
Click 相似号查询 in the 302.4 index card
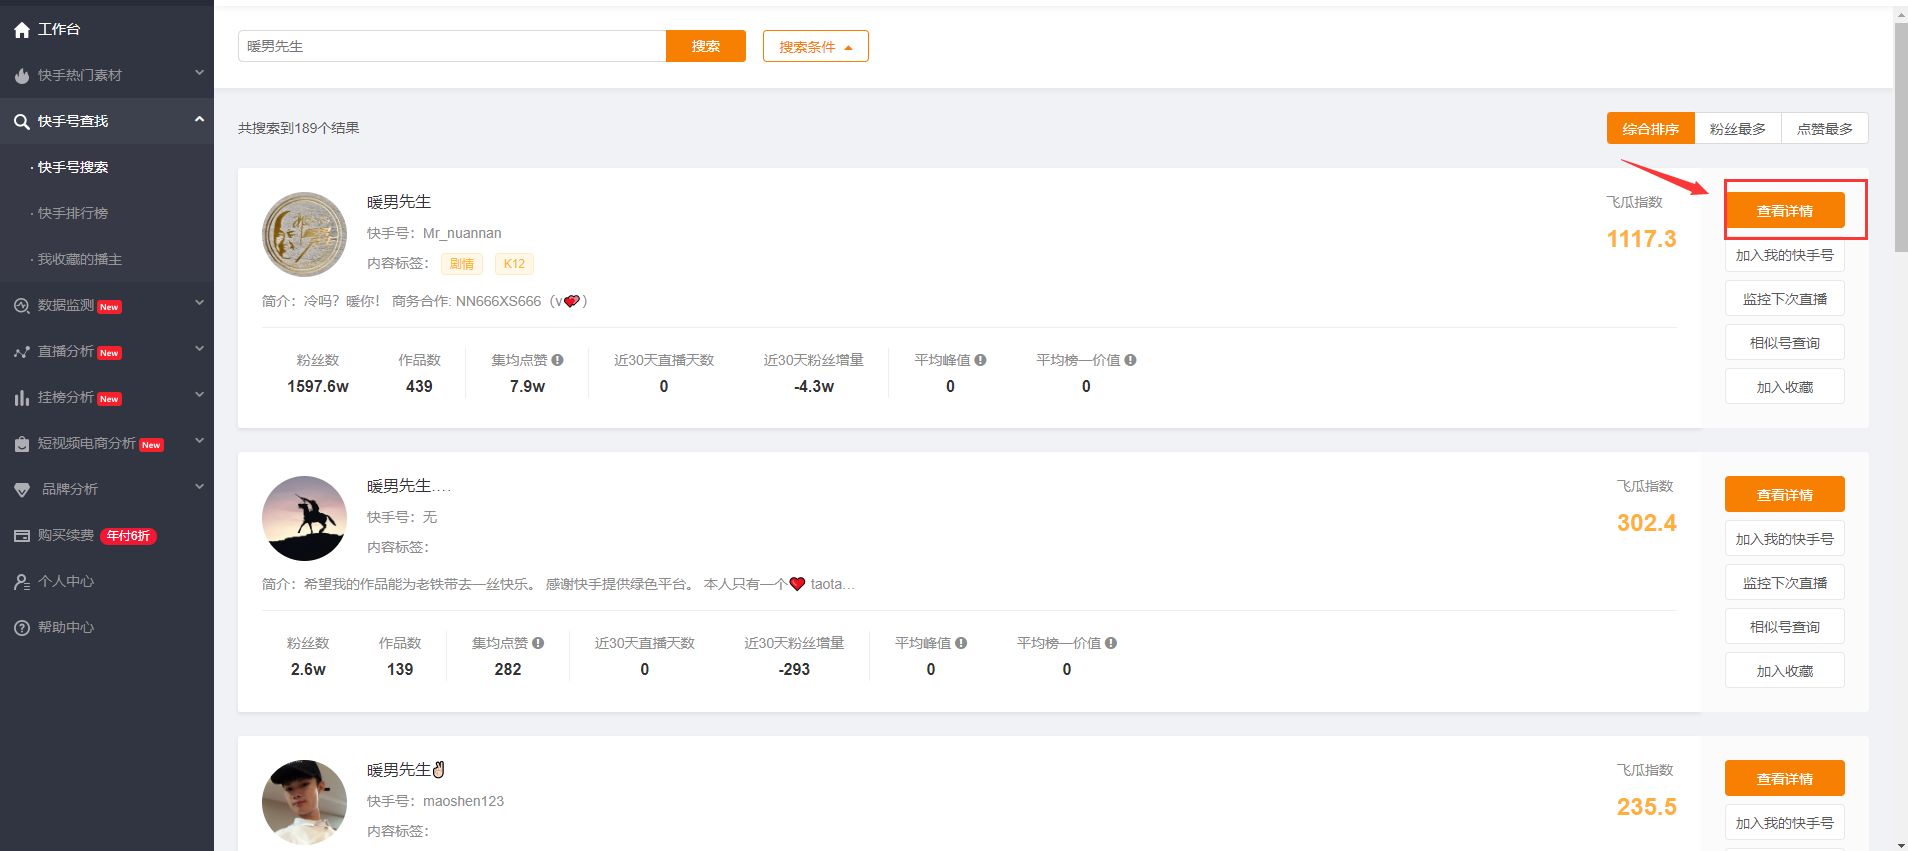(1785, 627)
